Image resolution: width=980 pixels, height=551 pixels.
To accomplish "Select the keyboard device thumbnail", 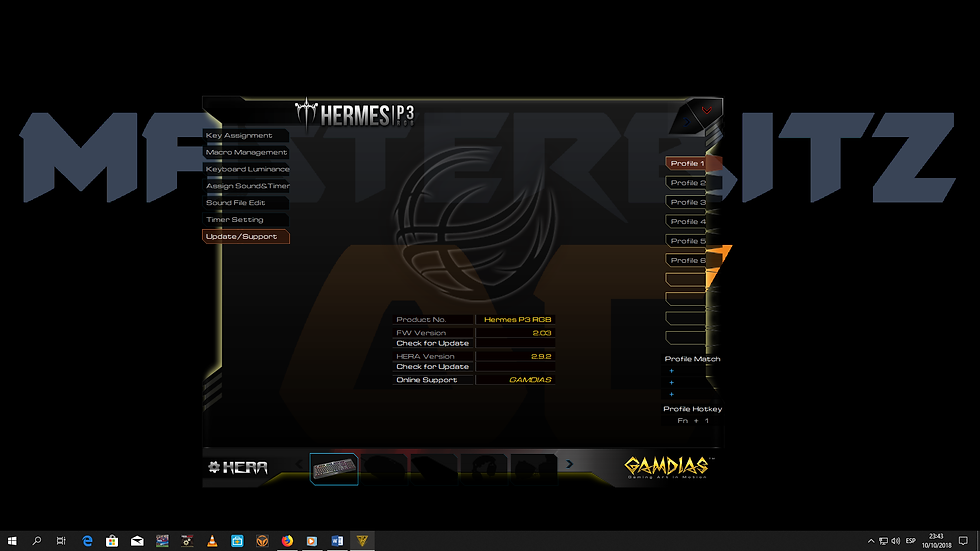I will click(334, 469).
